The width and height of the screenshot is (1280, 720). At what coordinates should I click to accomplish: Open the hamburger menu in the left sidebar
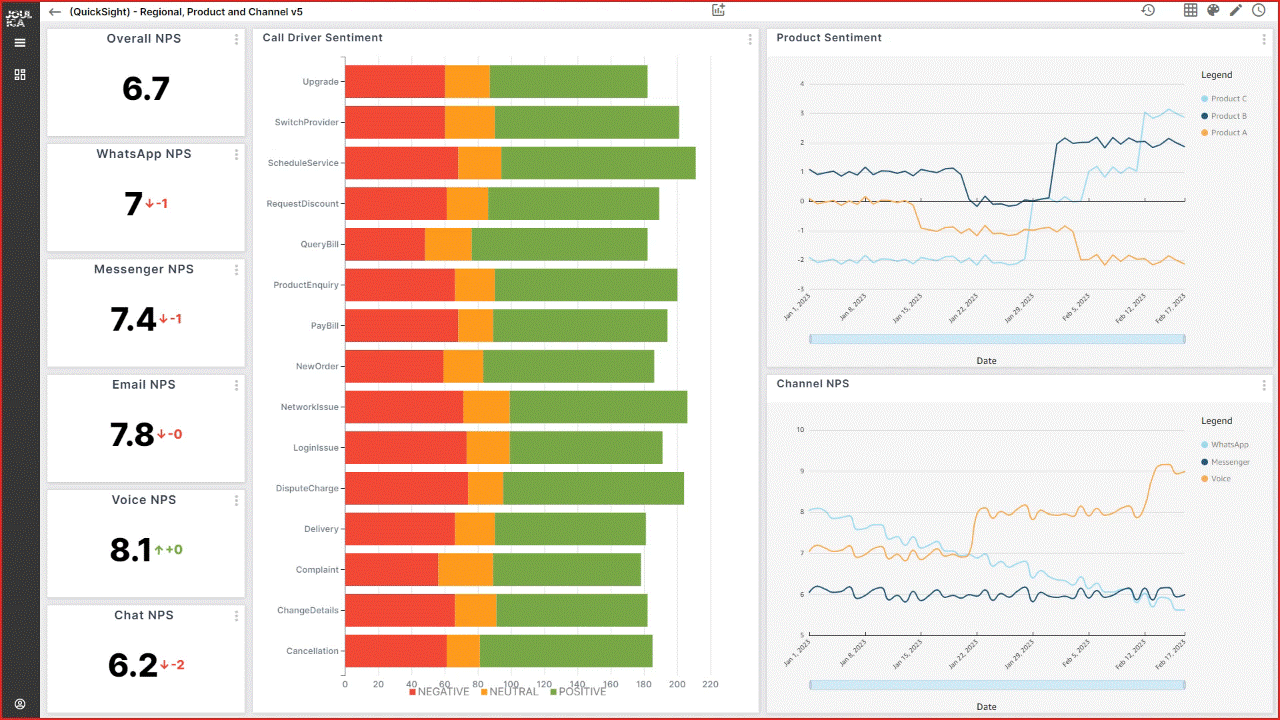point(19,42)
